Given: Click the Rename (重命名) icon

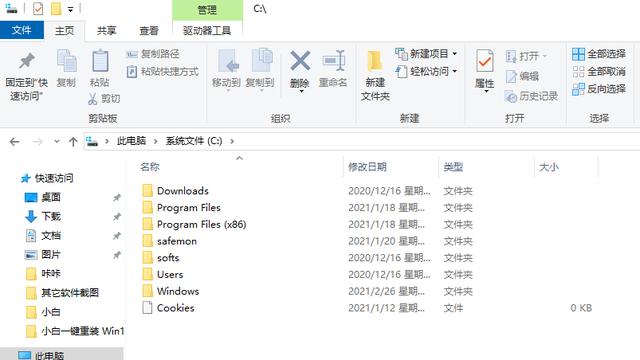Looking at the screenshot, I should pyautogui.click(x=333, y=61).
